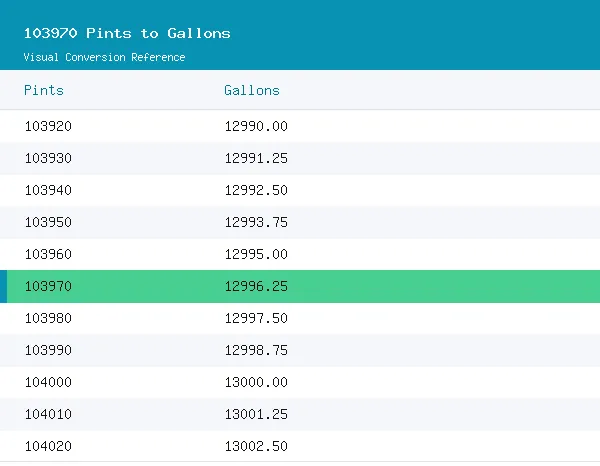600x466 pixels.
Task: Select the gallons cell '12993.75'
Action: pyautogui.click(x=256, y=222)
